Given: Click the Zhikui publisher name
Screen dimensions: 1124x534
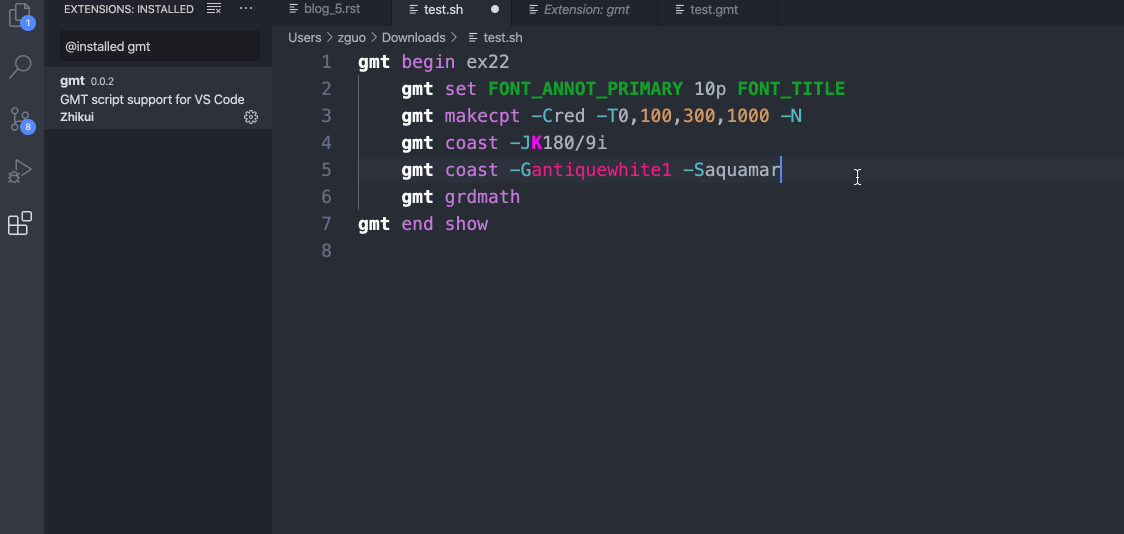Looking at the screenshot, I should click(x=77, y=117).
